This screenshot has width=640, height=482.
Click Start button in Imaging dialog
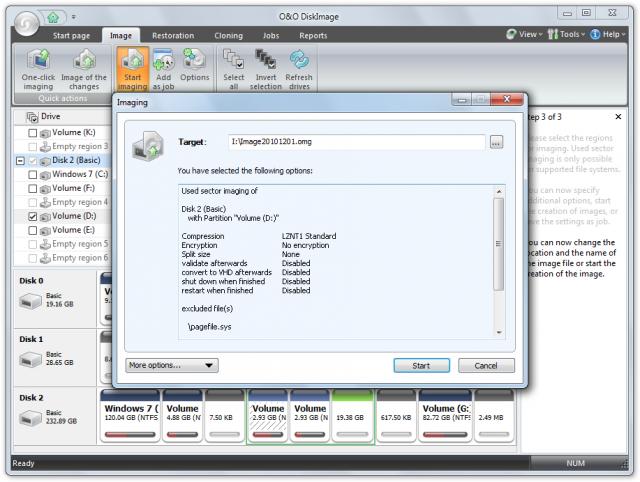[421, 366]
